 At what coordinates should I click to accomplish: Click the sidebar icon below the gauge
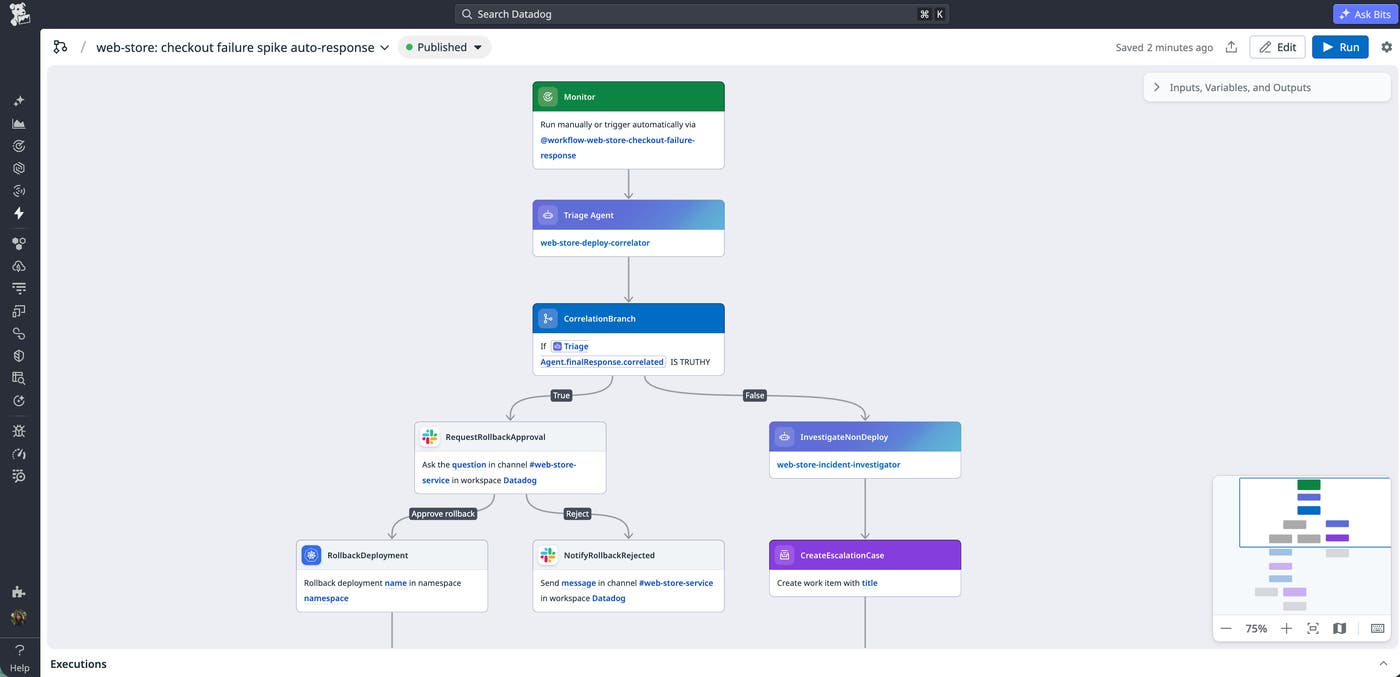coord(19,476)
